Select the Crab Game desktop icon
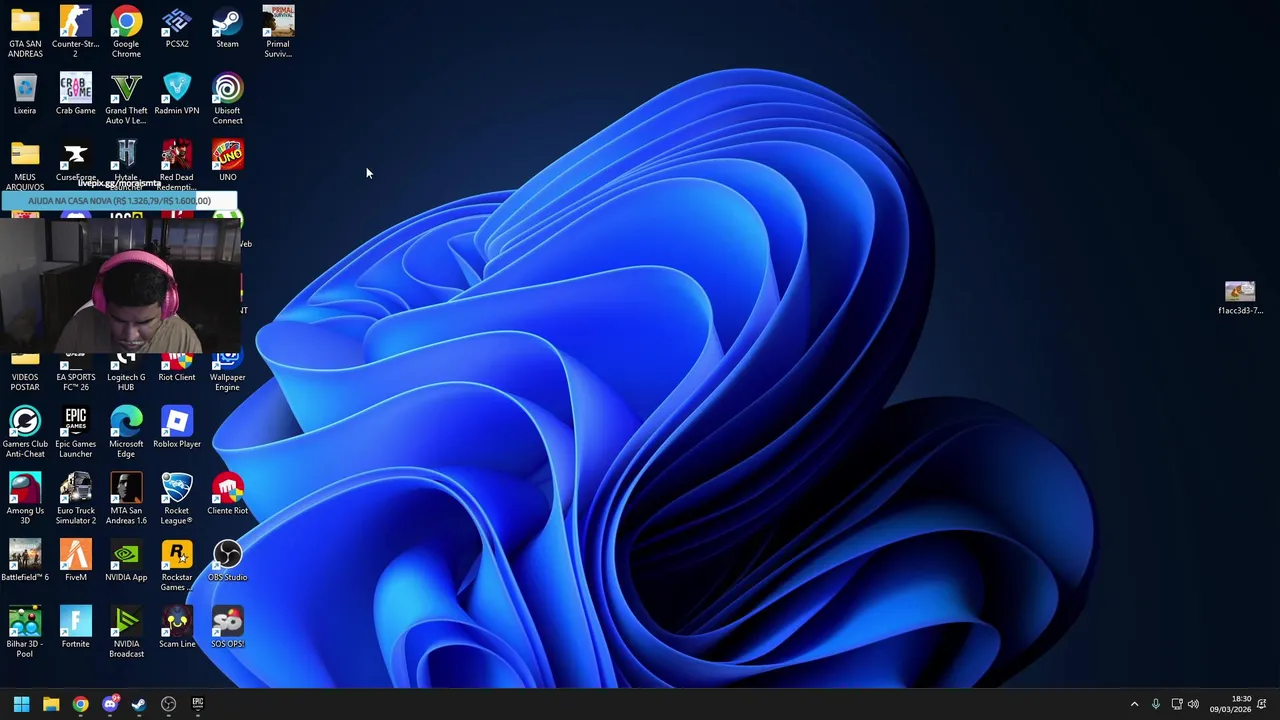This screenshot has width=1280, height=720. [76, 95]
